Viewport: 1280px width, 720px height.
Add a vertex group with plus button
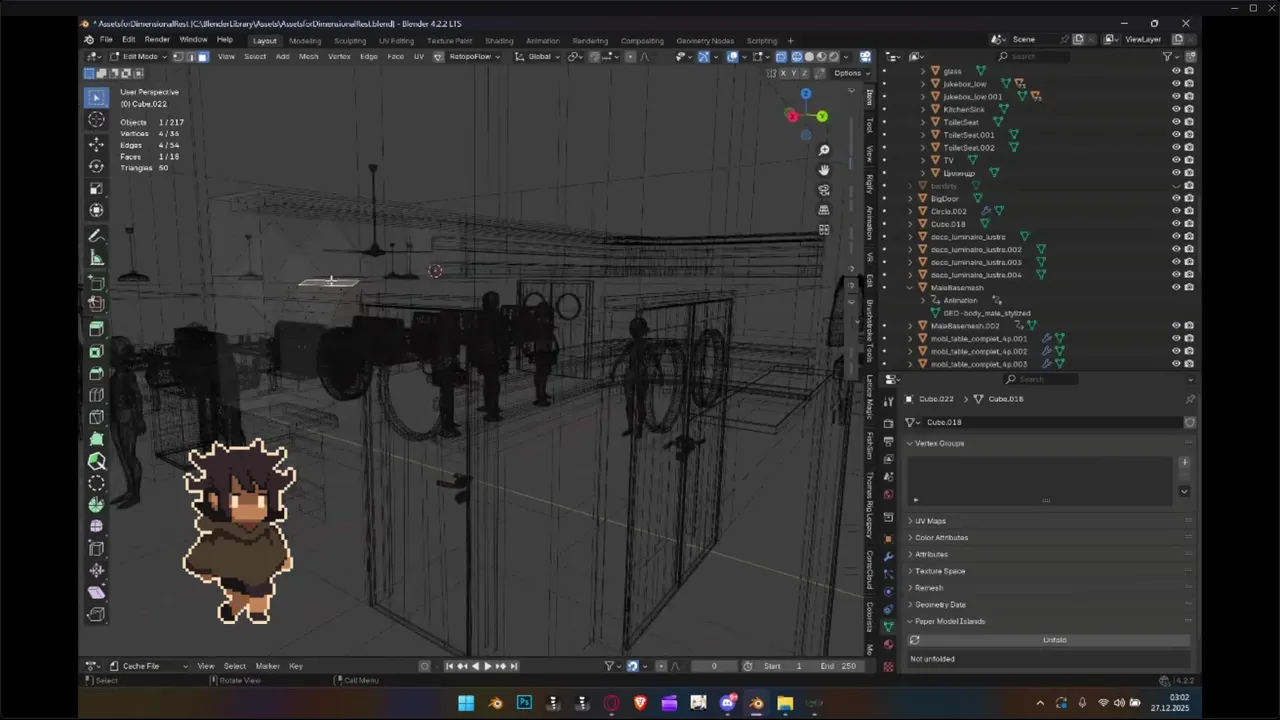point(1184,462)
